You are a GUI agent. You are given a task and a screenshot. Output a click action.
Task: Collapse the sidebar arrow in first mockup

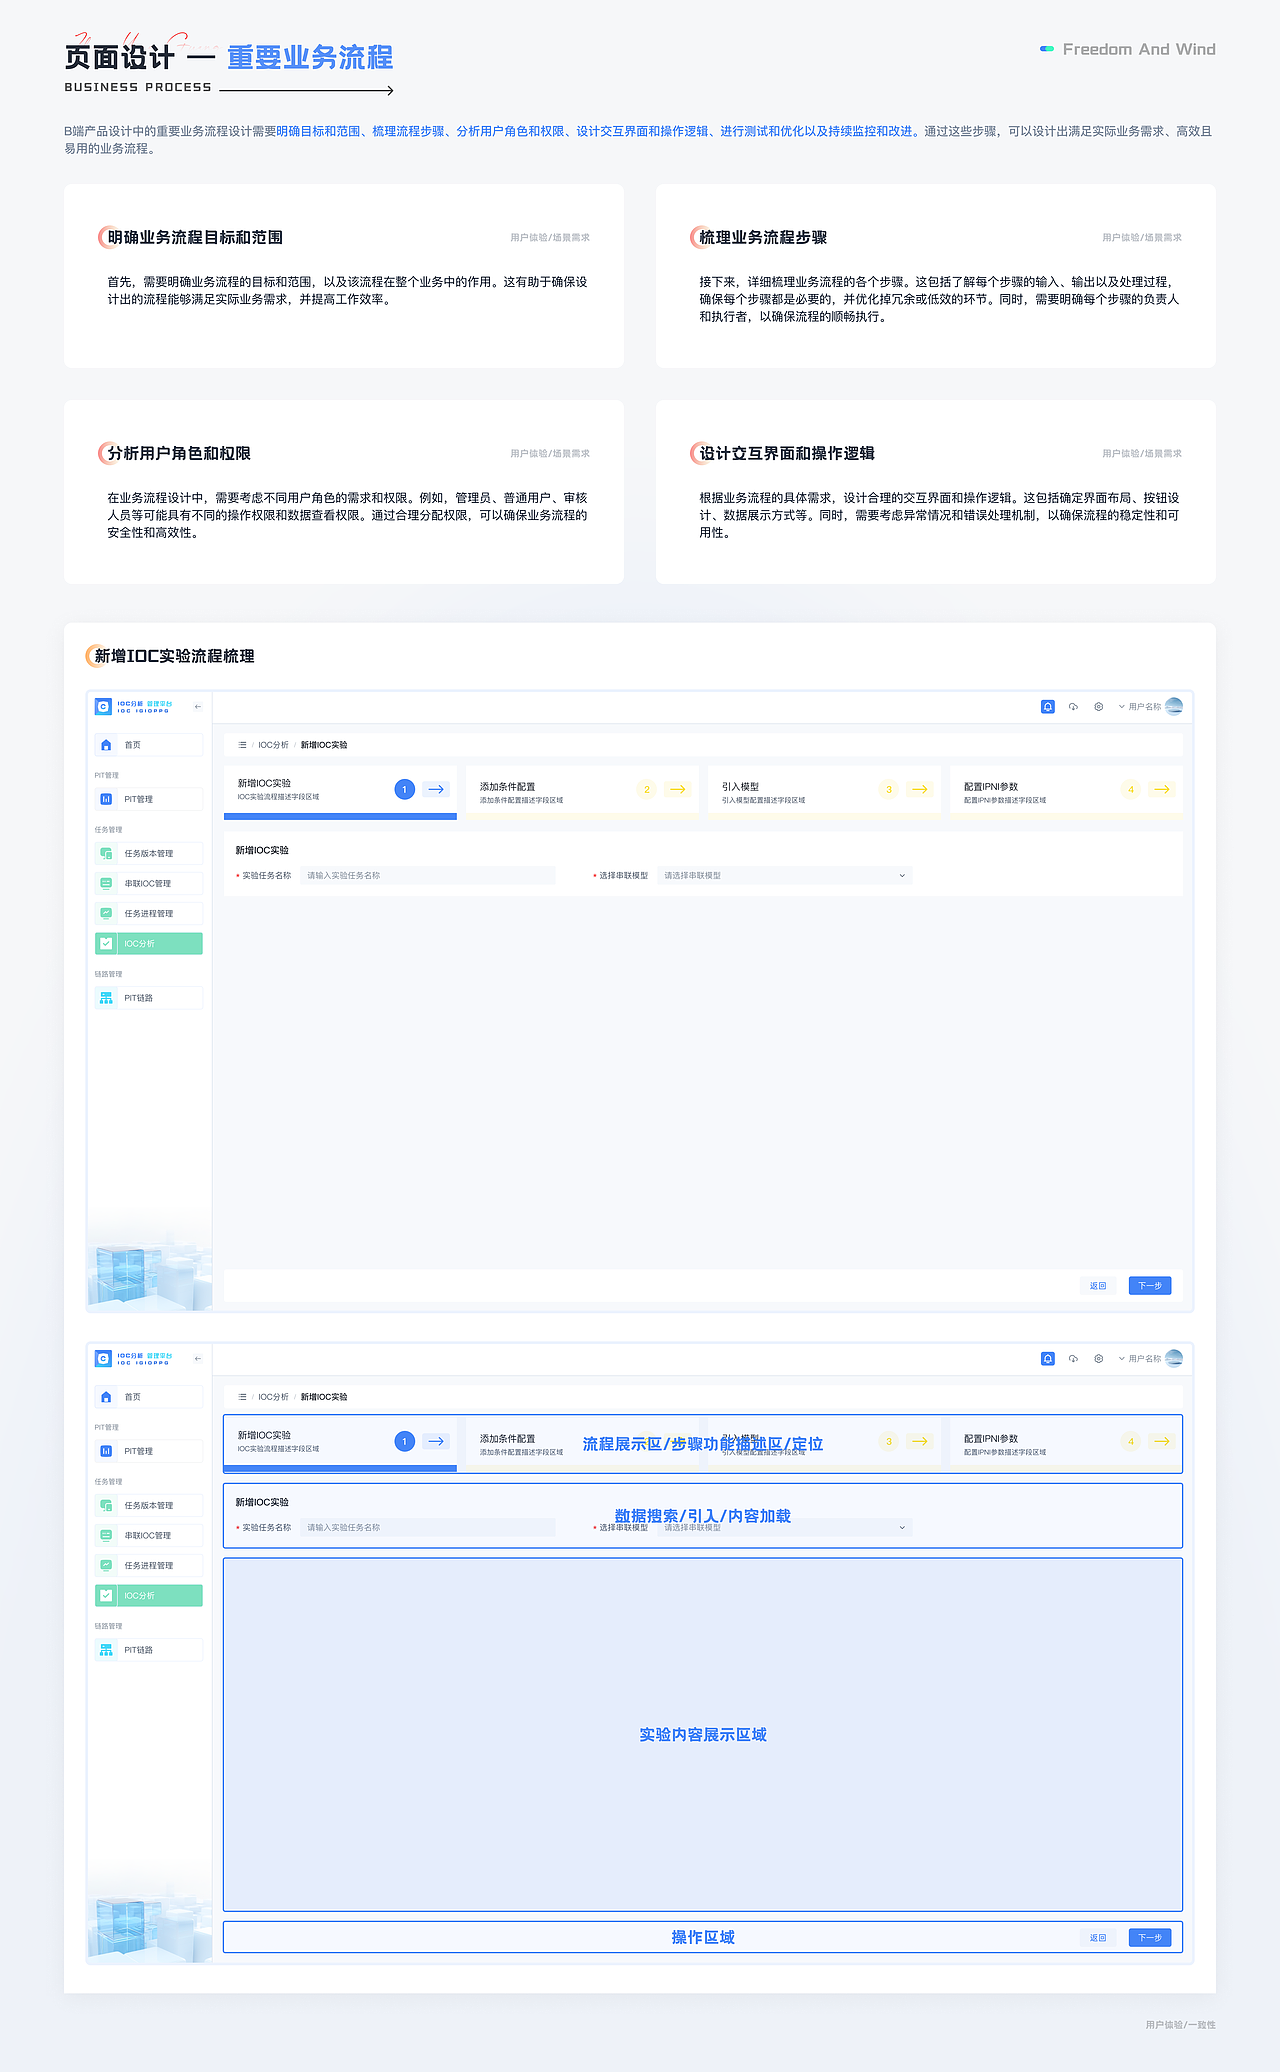tap(198, 707)
